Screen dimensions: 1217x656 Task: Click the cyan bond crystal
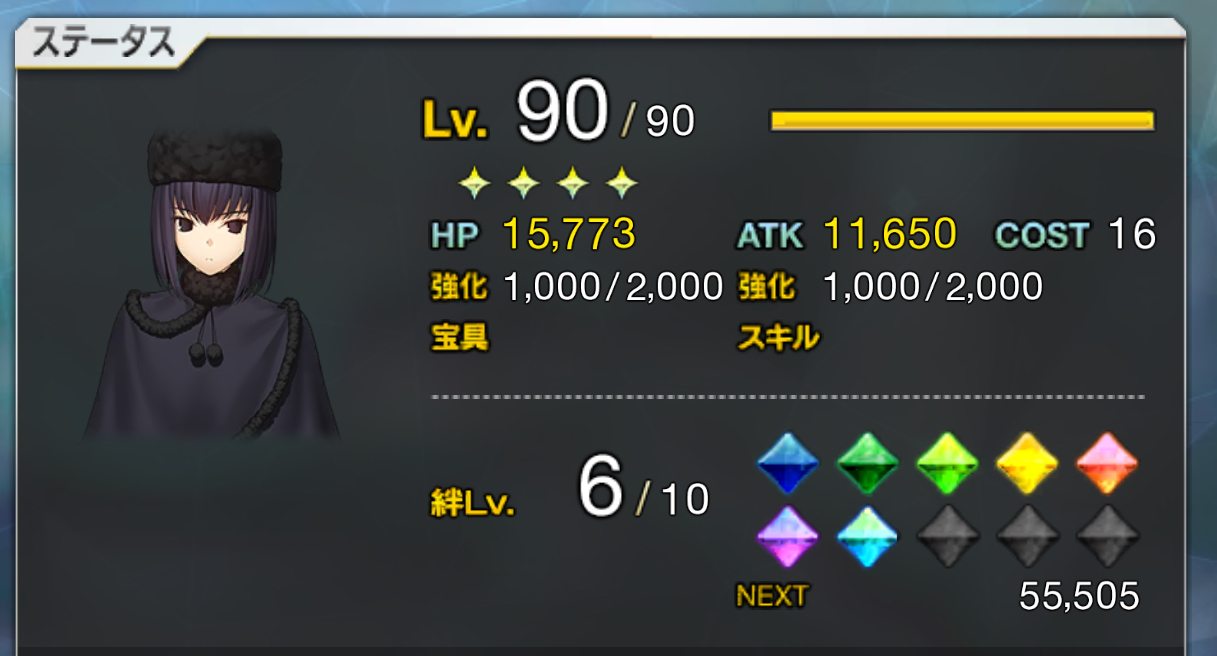pyautogui.click(x=868, y=537)
